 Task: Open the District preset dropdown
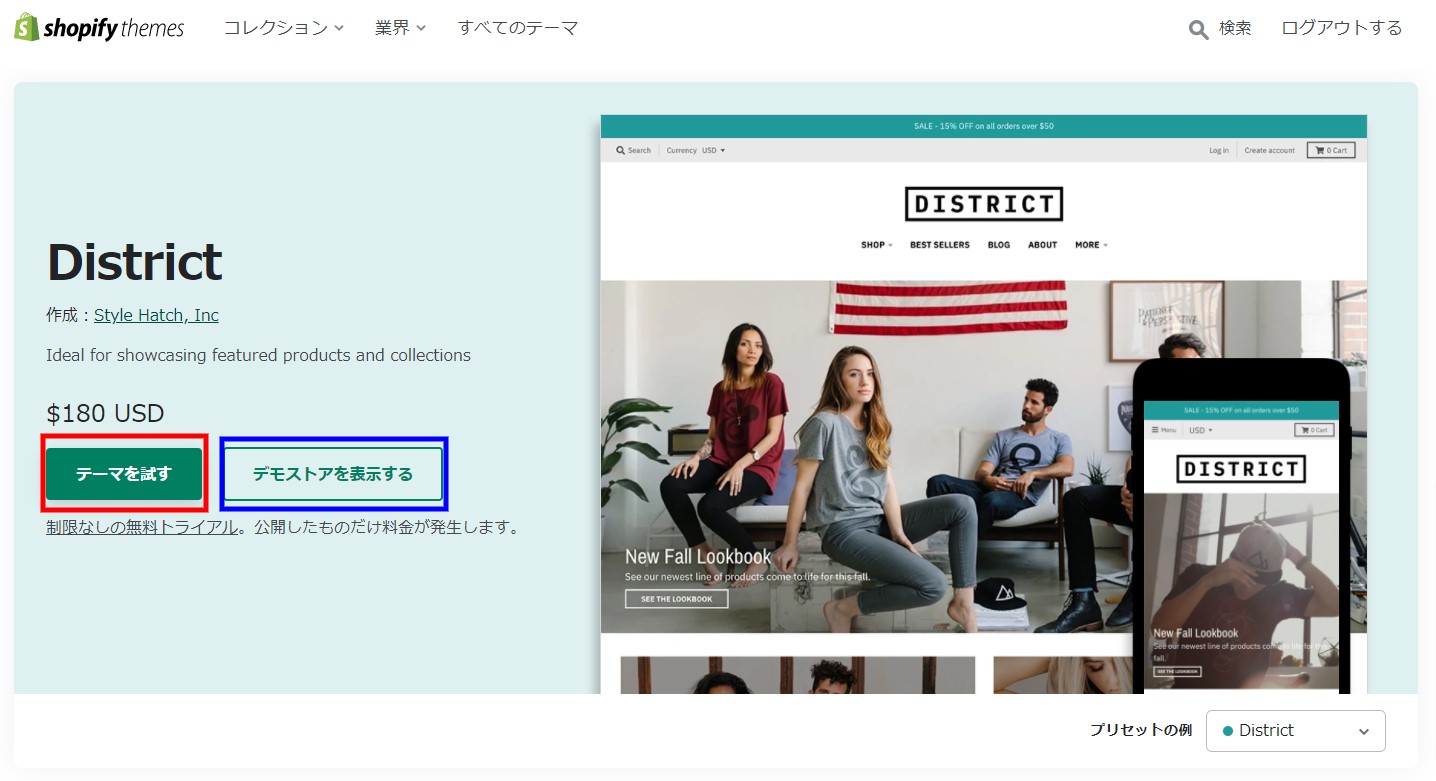pos(1295,731)
